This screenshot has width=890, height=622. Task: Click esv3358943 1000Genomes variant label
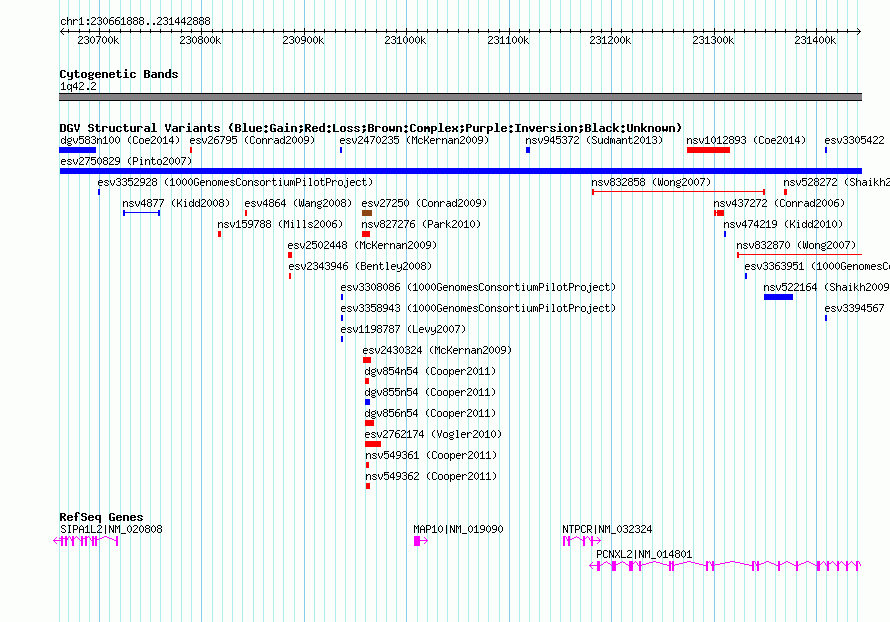pyautogui.click(x=478, y=308)
